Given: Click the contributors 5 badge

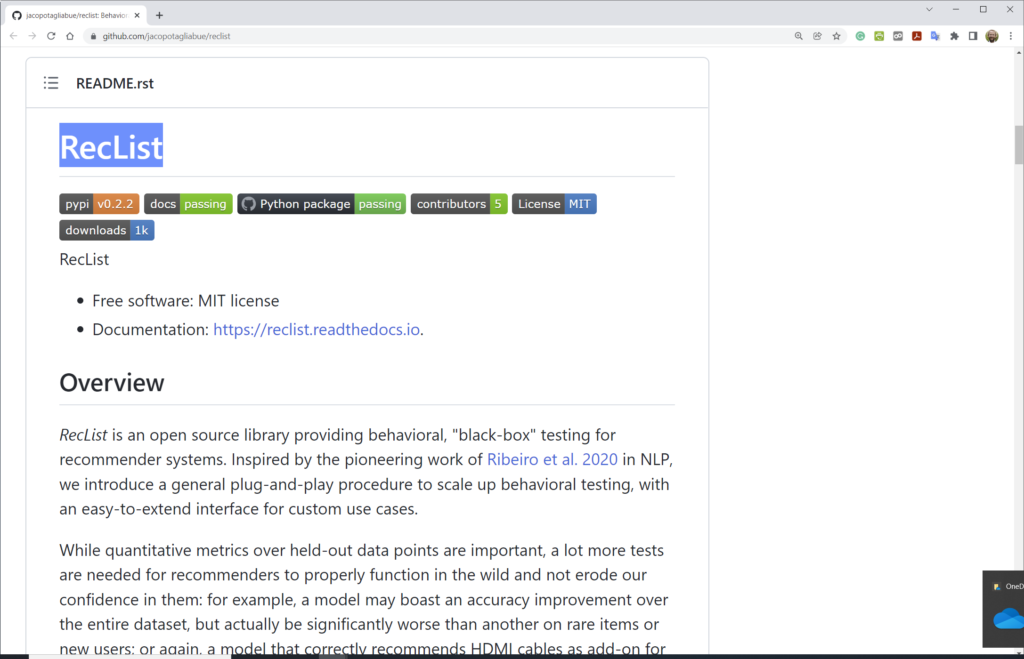Looking at the screenshot, I should coord(459,204).
